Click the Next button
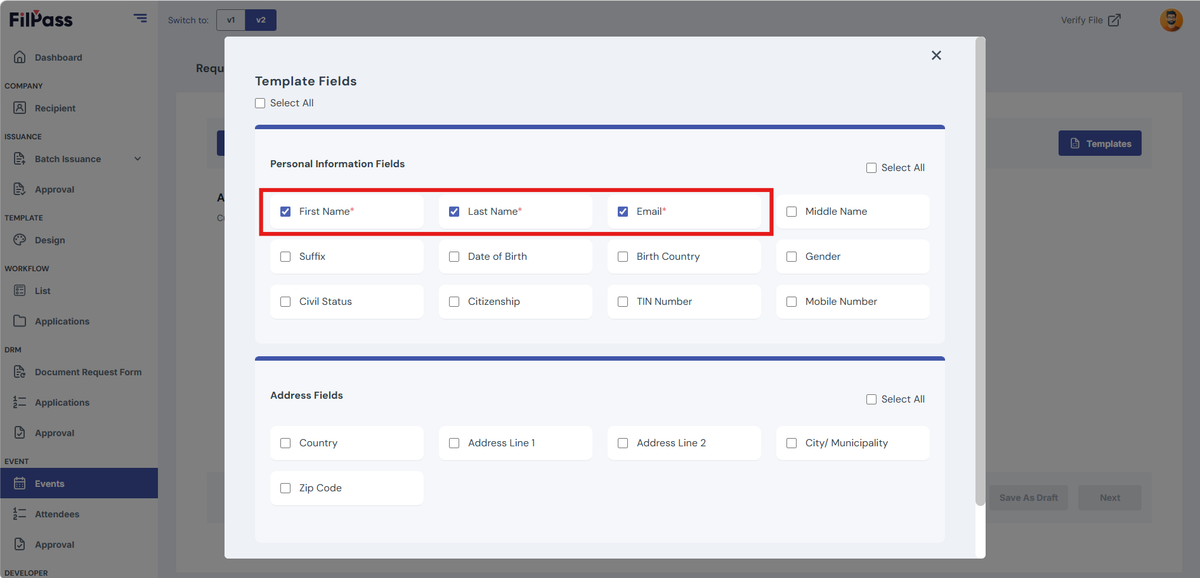This screenshot has height=578, width=1200. click(x=1110, y=498)
